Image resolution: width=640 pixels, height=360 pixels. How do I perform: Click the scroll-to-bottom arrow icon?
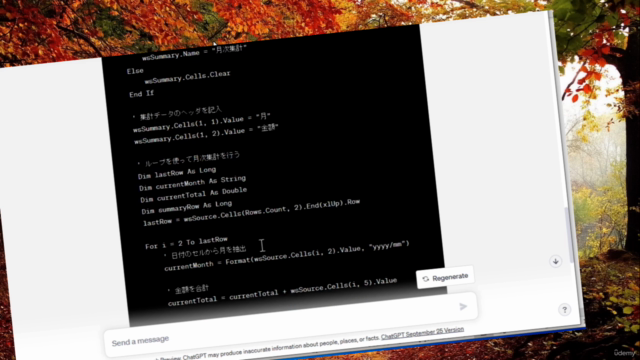click(x=556, y=261)
